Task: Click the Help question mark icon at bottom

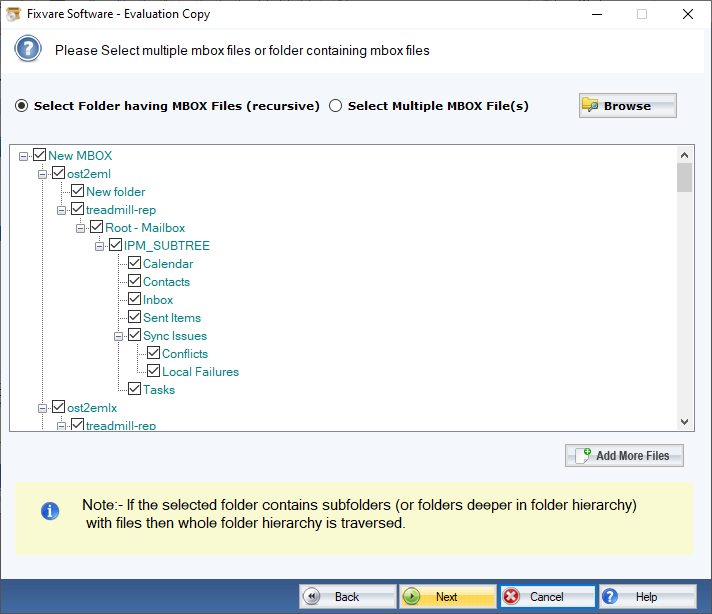Action: click(613, 597)
